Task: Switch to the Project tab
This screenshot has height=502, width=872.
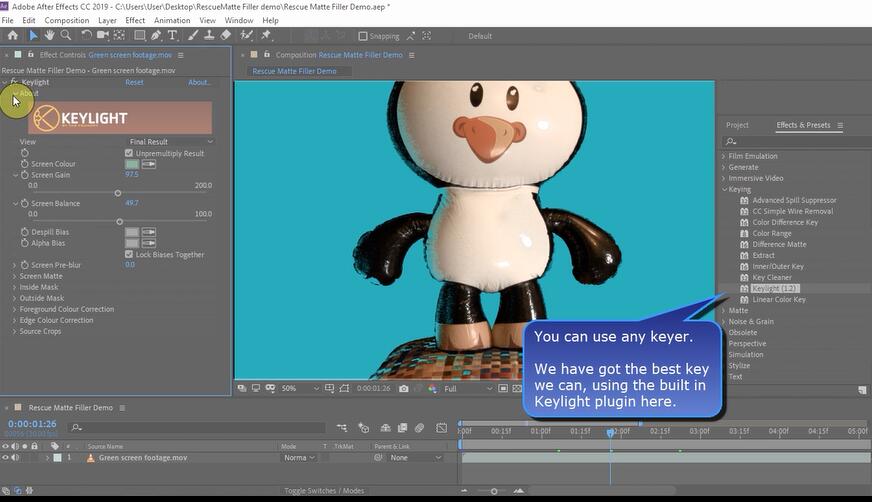Action: click(737, 125)
